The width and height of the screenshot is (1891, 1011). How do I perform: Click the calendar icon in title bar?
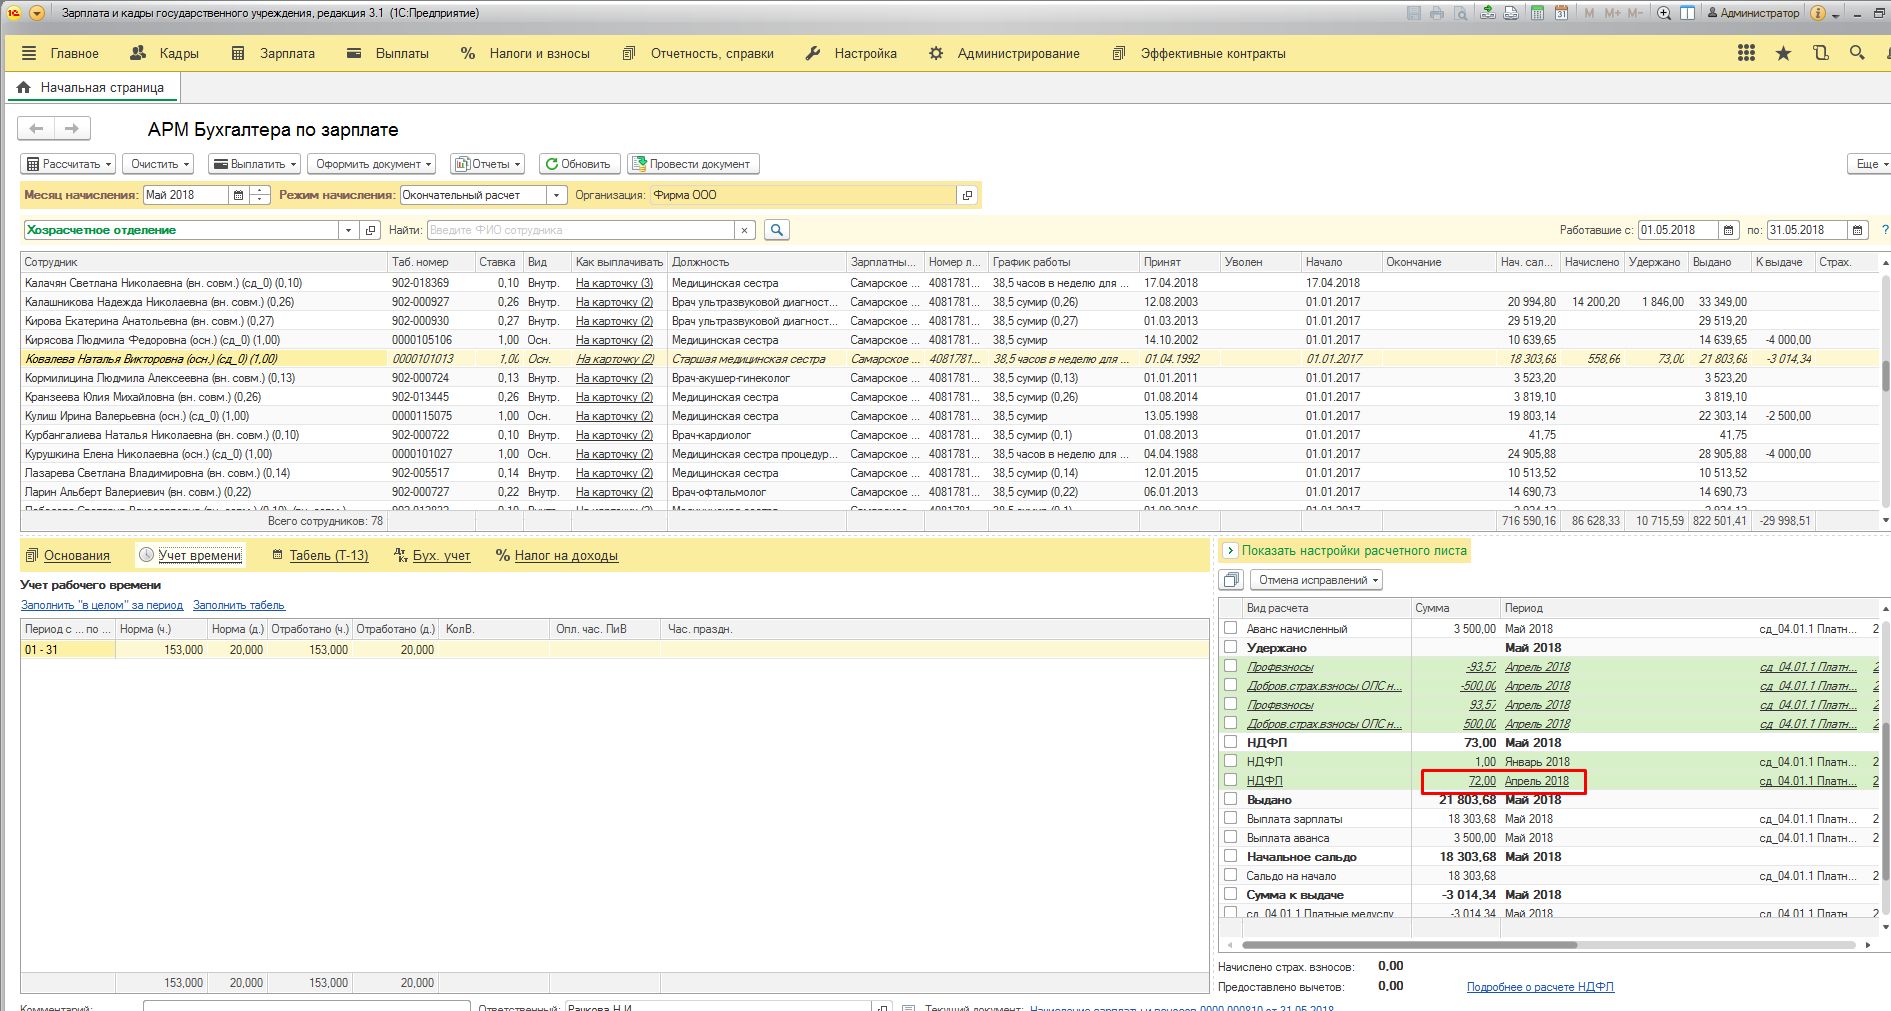pos(1561,13)
